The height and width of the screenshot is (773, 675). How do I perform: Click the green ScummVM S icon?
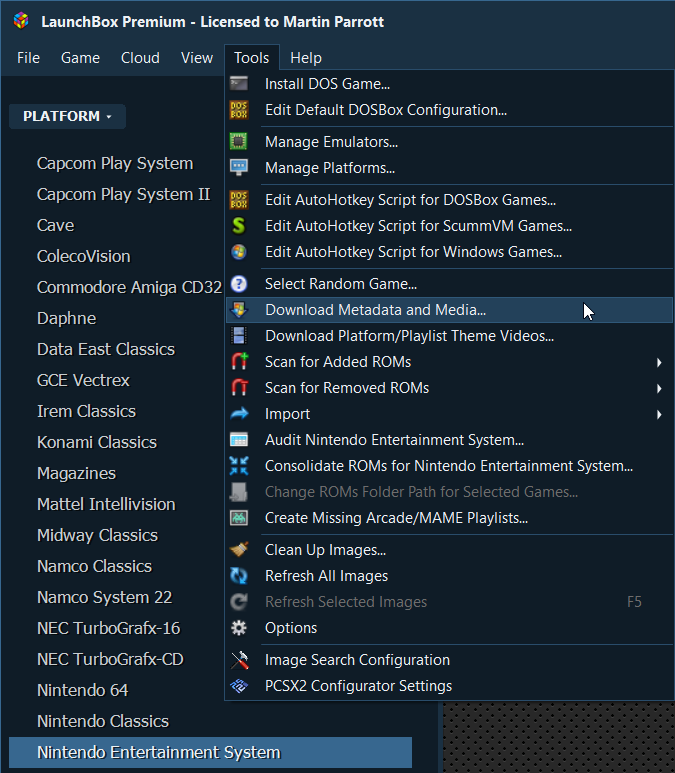tap(239, 226)
